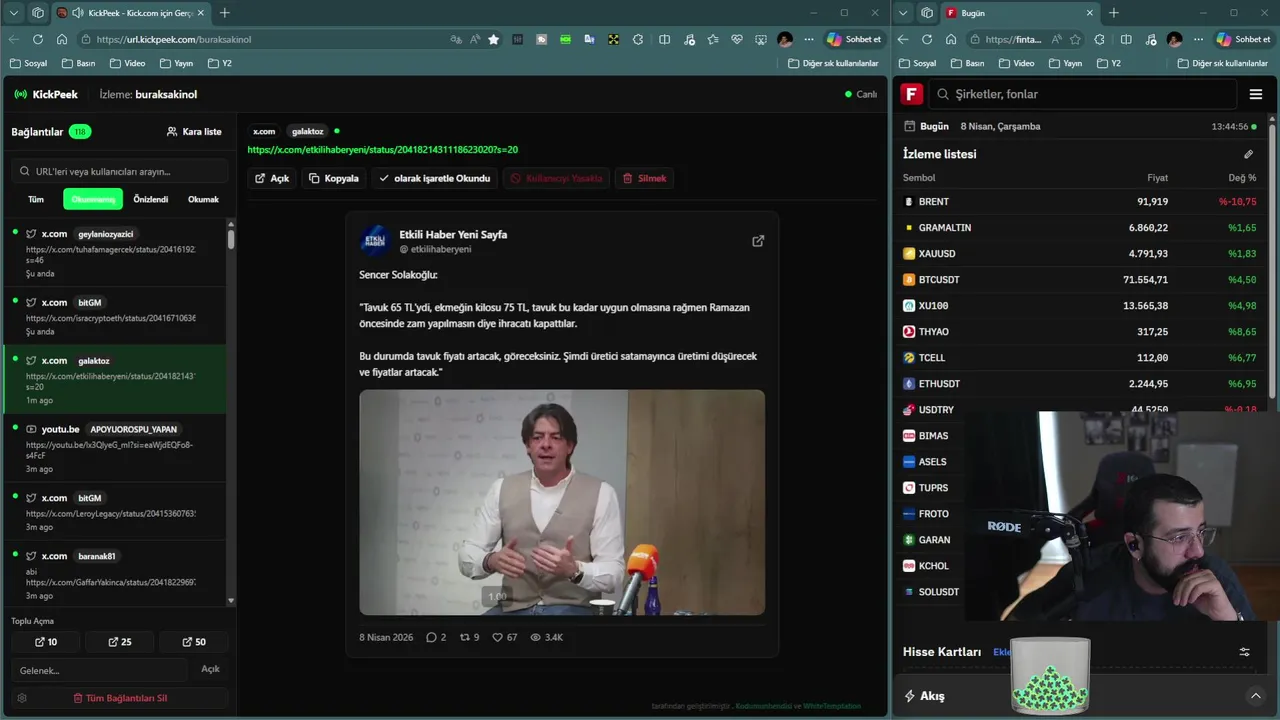The width and height of the screenshot is (1280, 720).
Task: Open Diğer sık kullanılanlar in left window
Action: coord(833,63)
